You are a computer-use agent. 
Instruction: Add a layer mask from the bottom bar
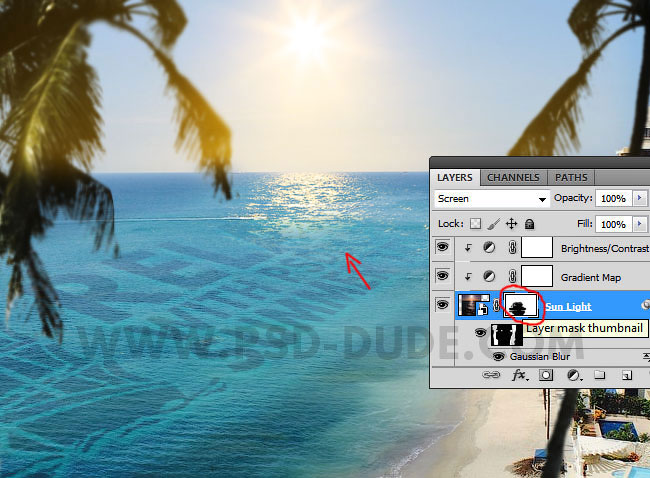coord(547,376)
